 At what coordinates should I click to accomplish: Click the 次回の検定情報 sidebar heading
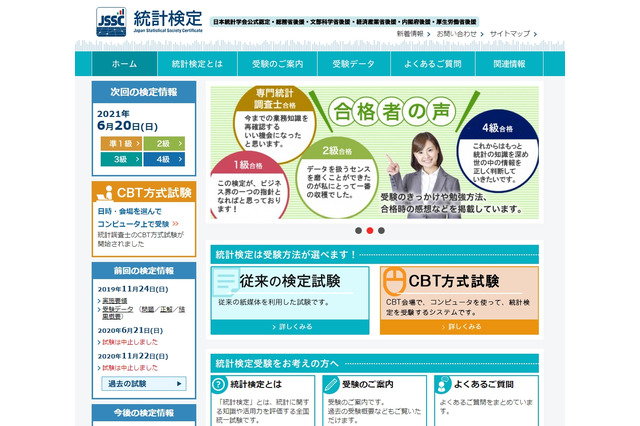tap(144, 92)
